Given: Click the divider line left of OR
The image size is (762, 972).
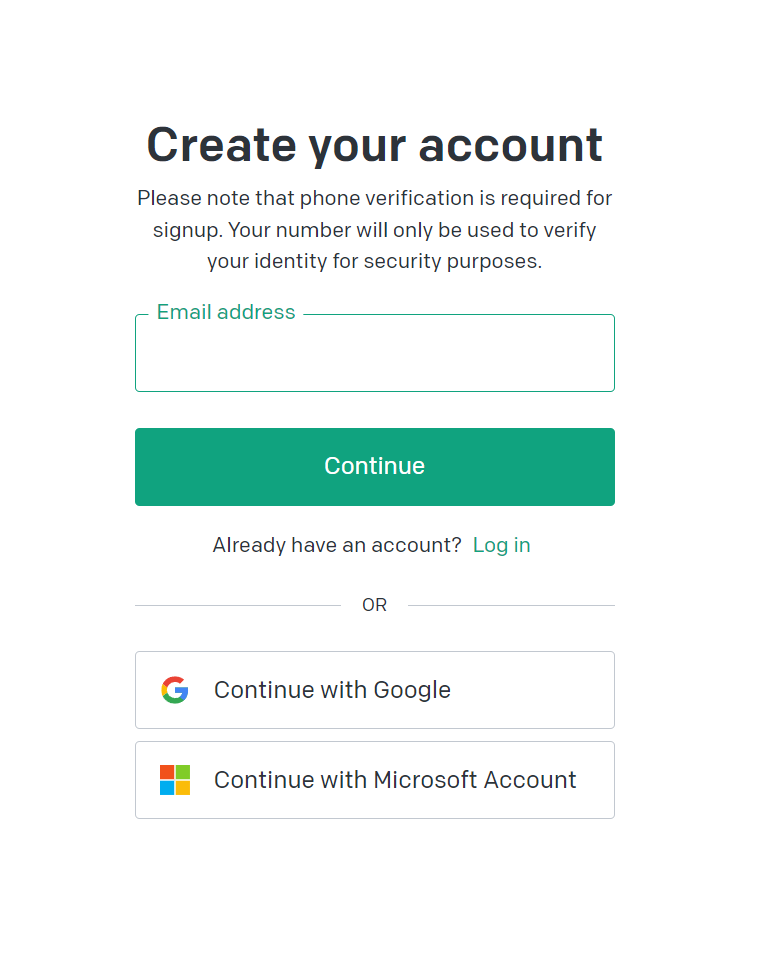Looking at the screenshot, I should (238, 605).
